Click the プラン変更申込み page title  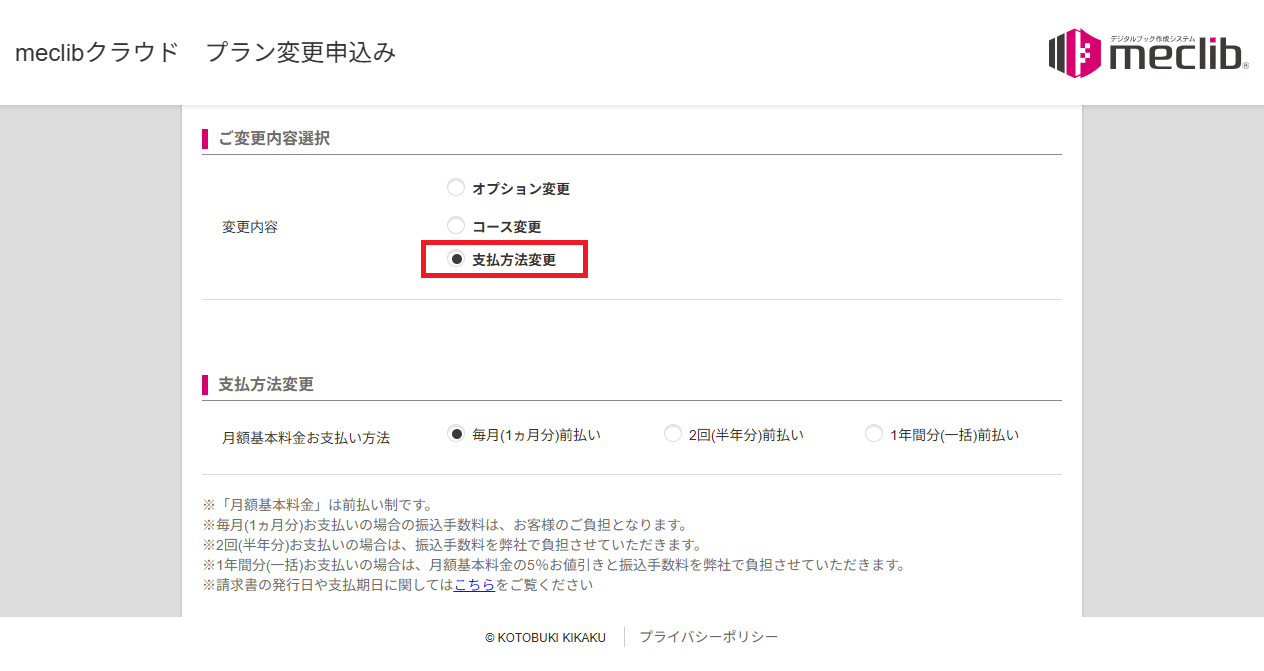[x=301, y=53]
